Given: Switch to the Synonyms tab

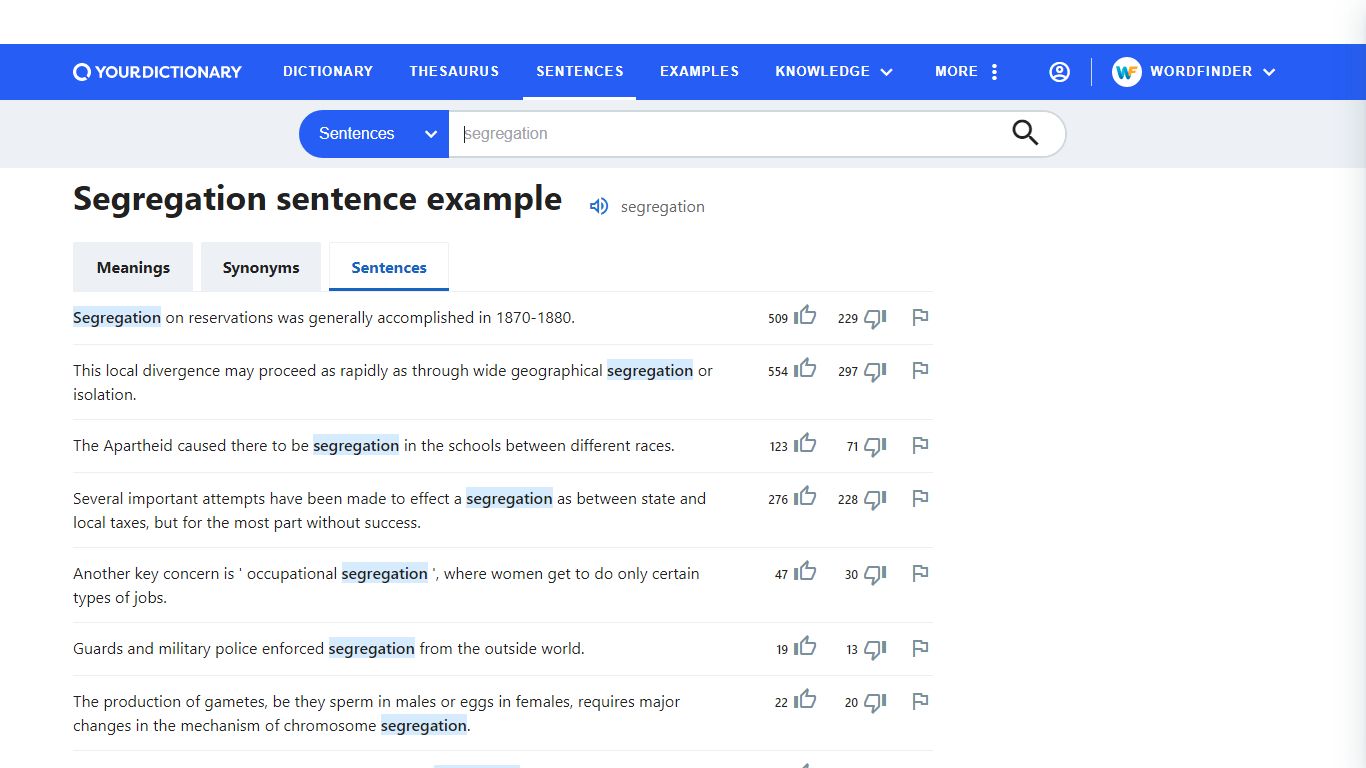Looking at the screenshot, I should tap(261, 267).
